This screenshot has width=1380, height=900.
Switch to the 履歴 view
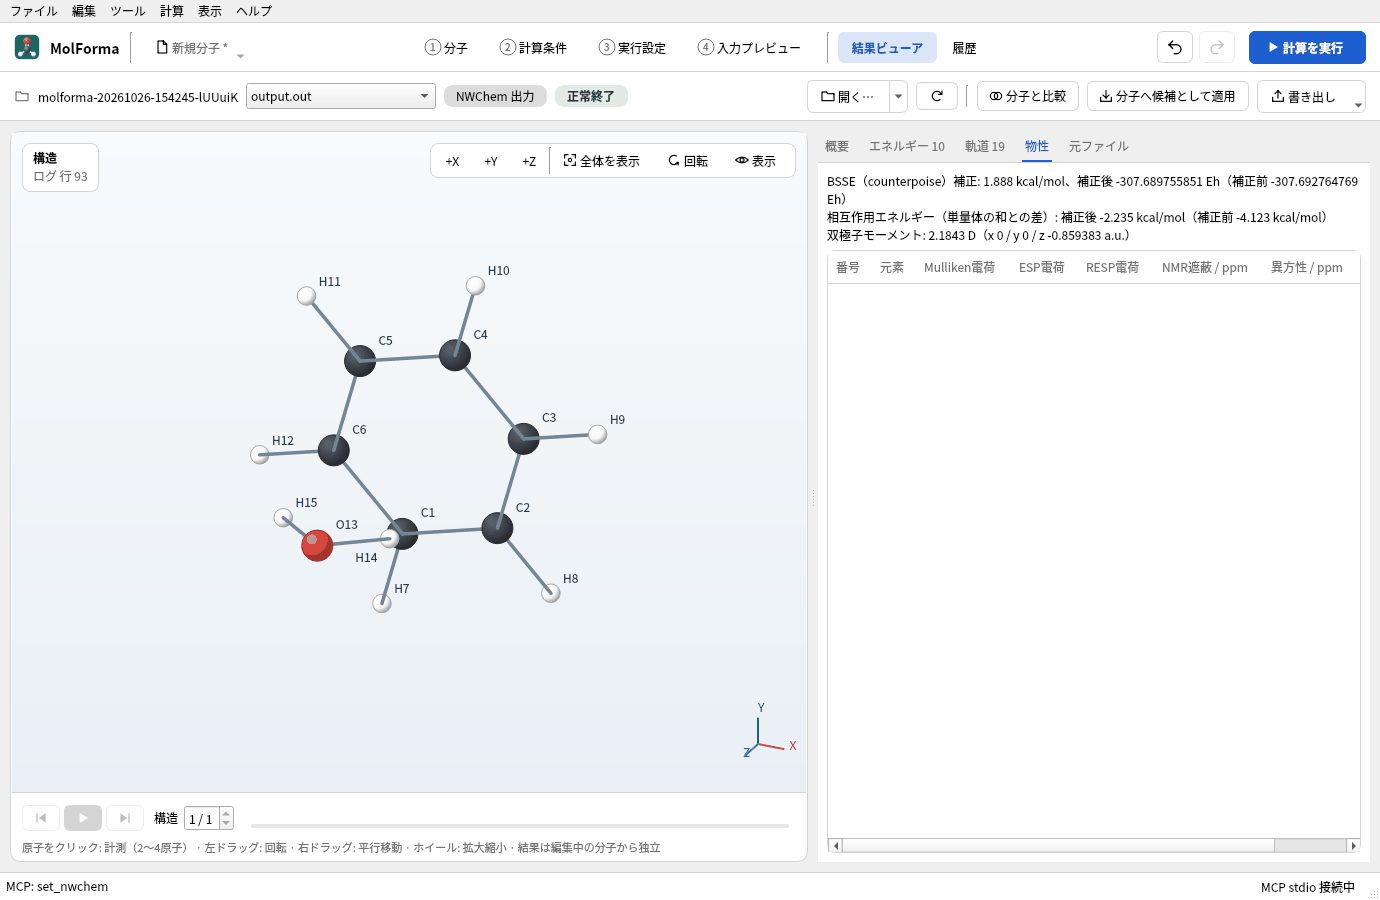tap(964, 47)
